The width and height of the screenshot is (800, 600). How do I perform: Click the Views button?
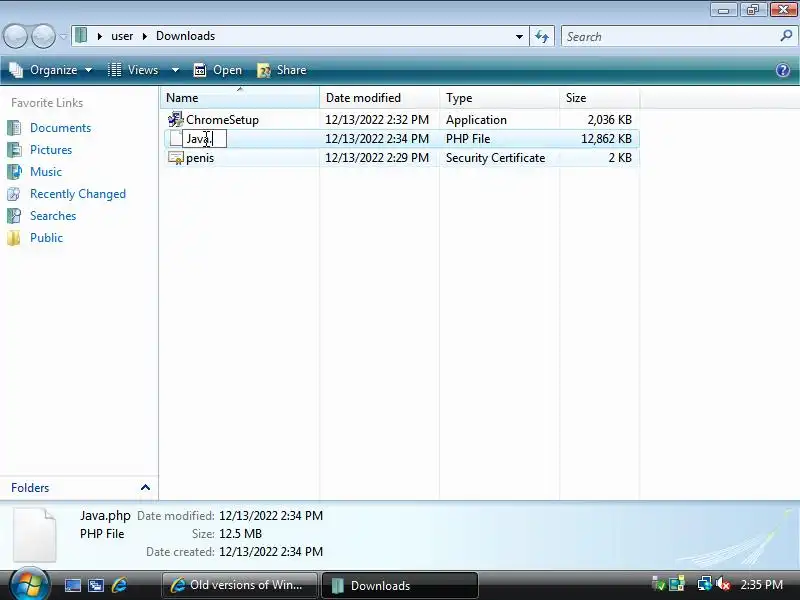(134, 70)
